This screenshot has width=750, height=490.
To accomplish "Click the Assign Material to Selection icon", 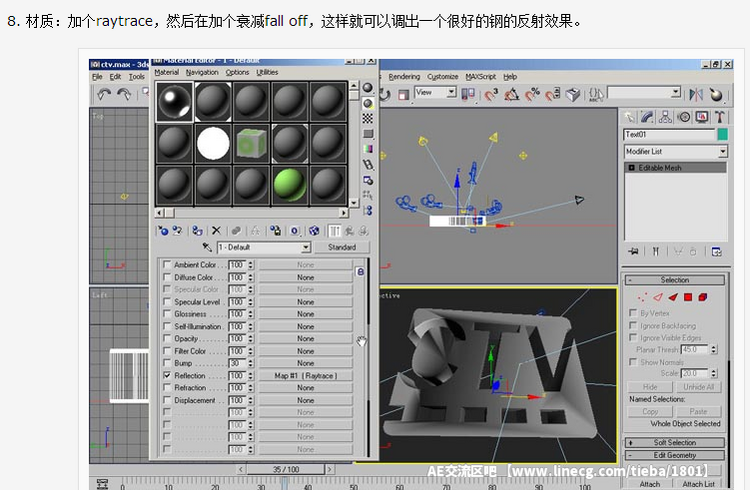I will pos(197,231).
